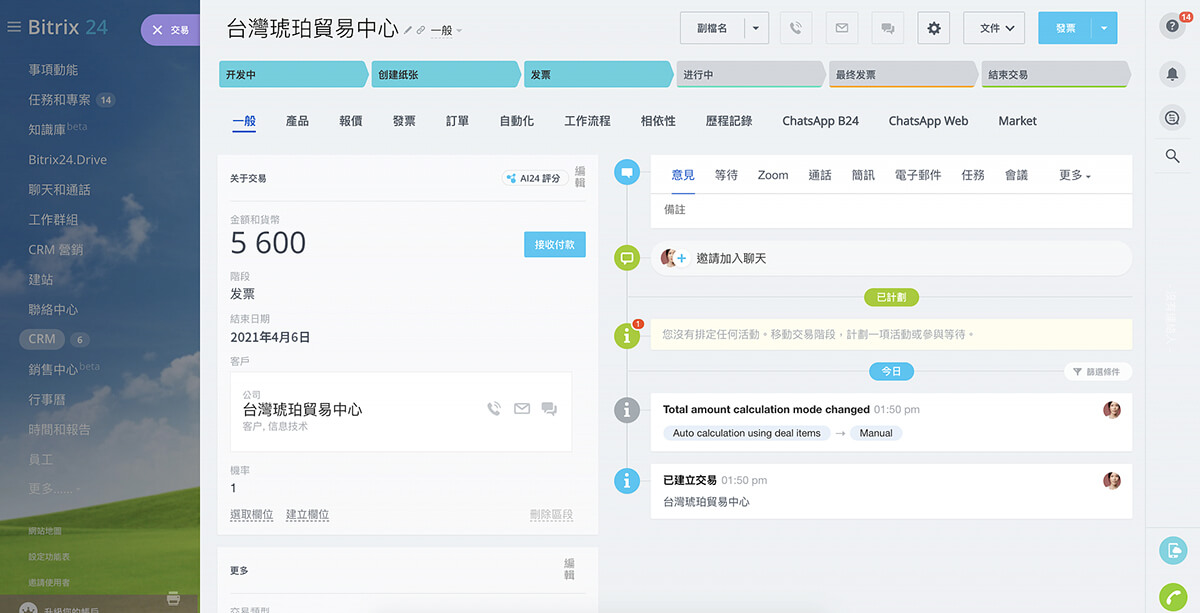Click user avatar on amount calculation entry
Image resolution: width=1200 pixels, height=613 pixels.
point(1112,410)
